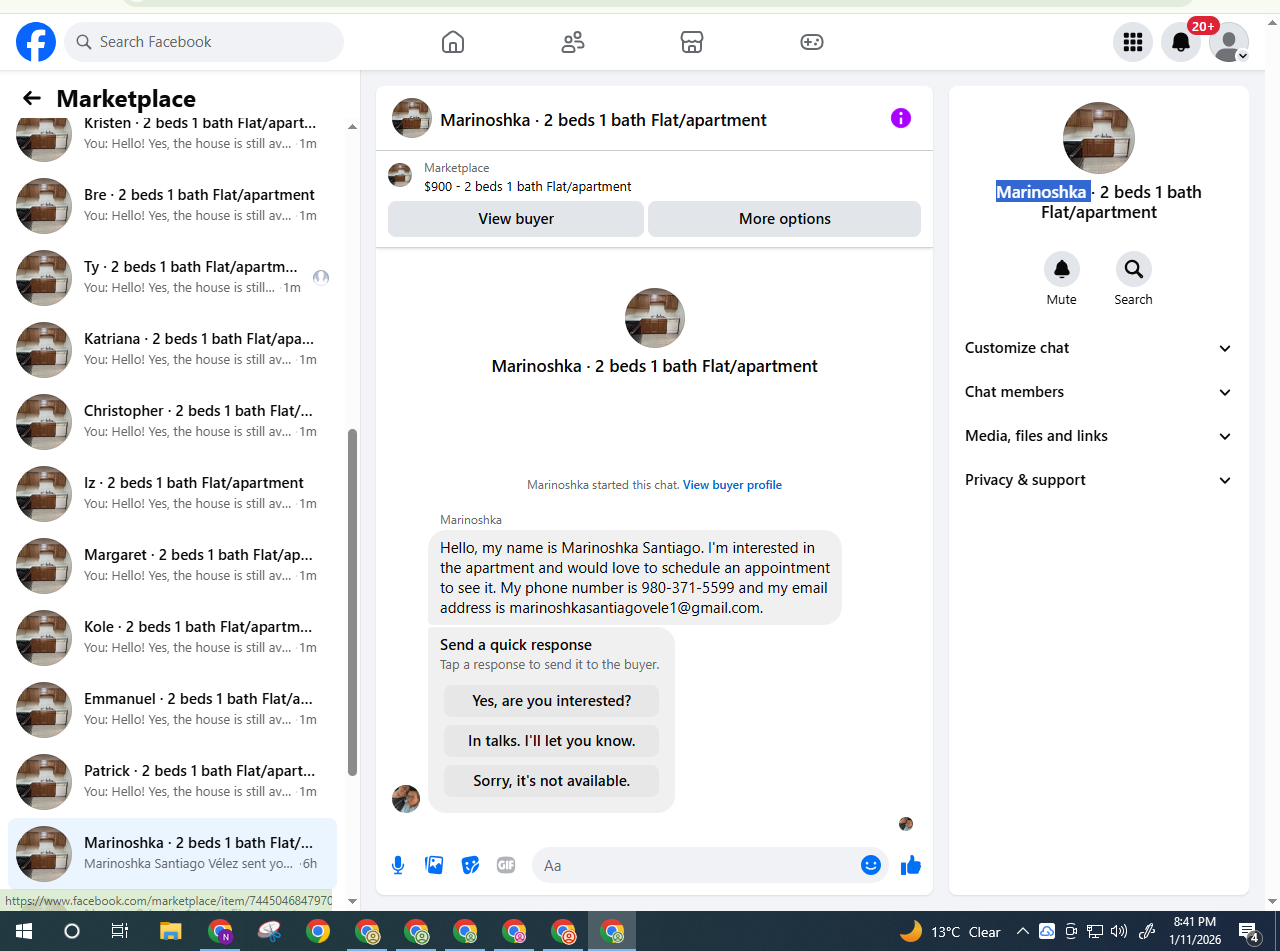1280x951 pixels.
Task: Open the Windows notification center
Action: pos(1250,932)
